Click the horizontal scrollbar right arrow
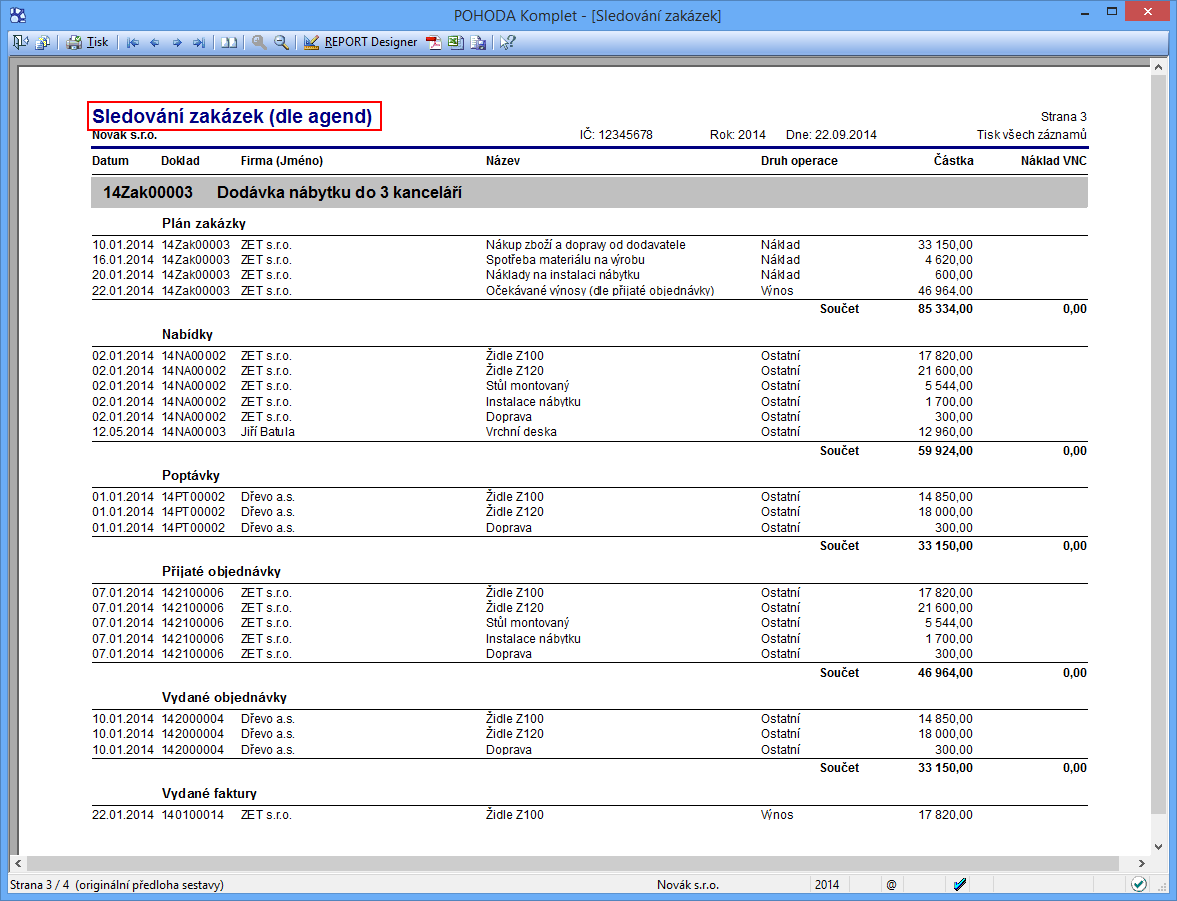Viewport: 1177px width, 901px height. pos(1142,863)
